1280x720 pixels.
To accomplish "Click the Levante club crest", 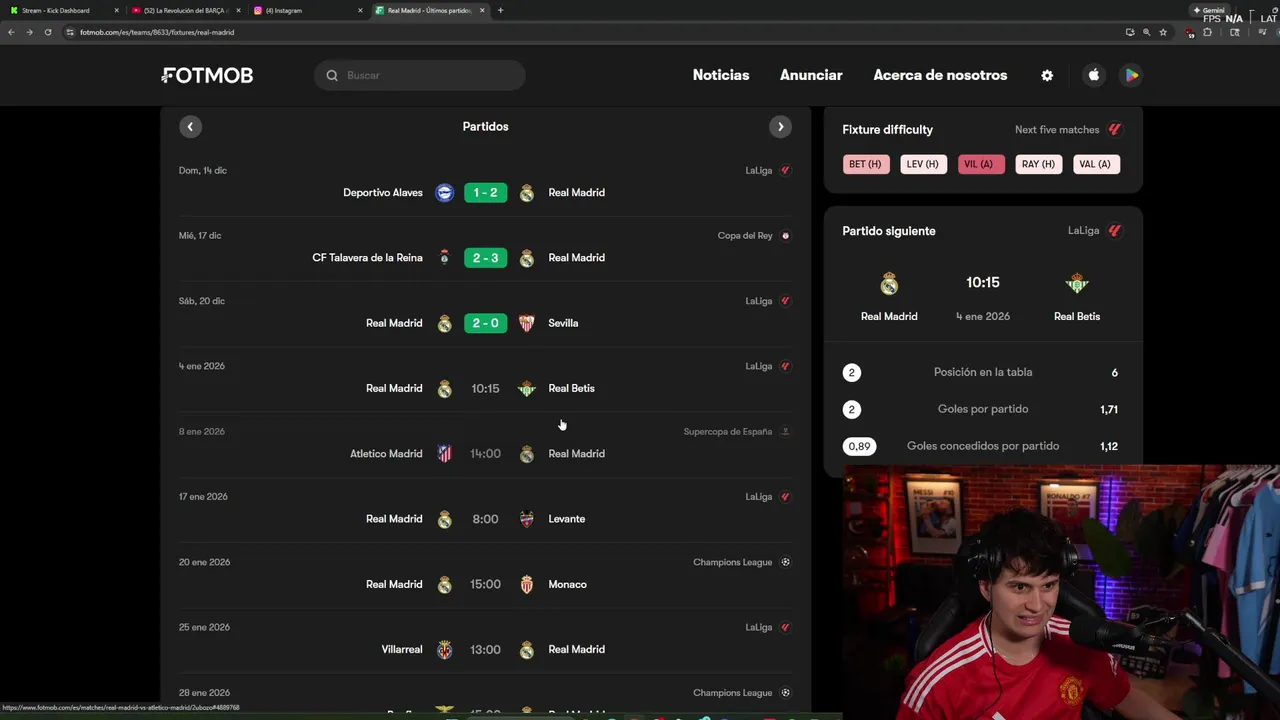I will (x=527, y=519).
